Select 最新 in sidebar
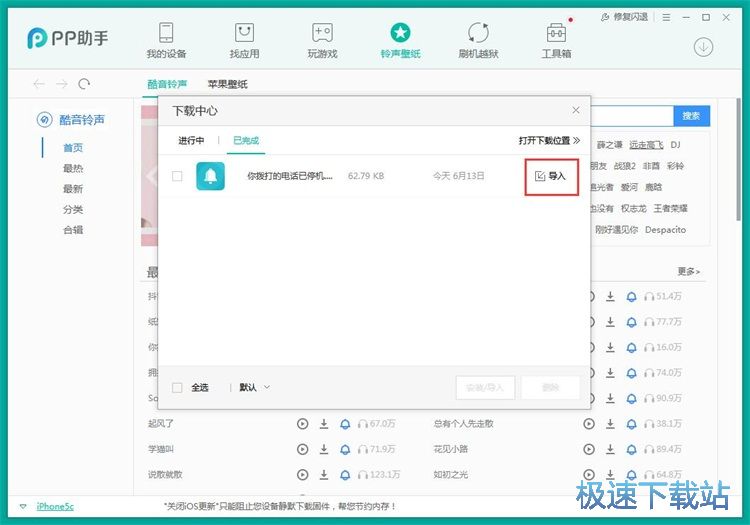 [x=73, y=189]
